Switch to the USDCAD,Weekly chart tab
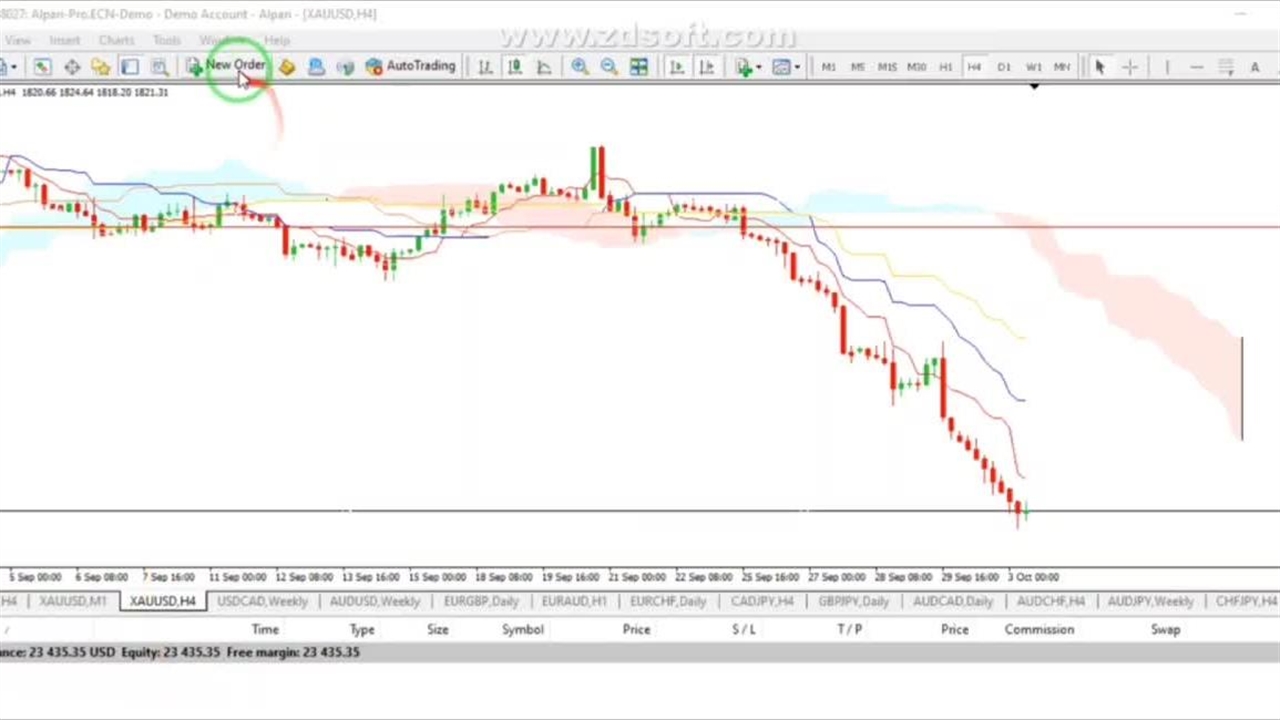 coord(262,601)
